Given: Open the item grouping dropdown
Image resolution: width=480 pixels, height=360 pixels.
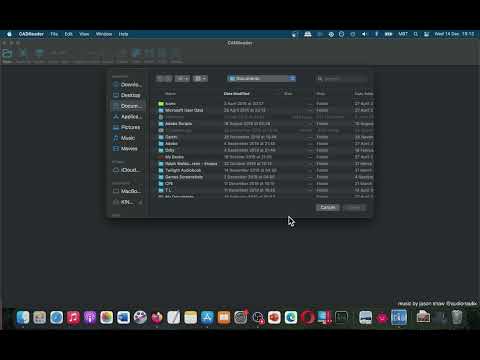Looking at the screenshot, I should click(200, 78).
